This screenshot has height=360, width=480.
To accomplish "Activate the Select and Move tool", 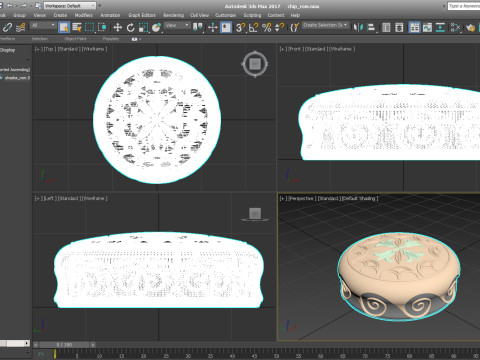I will click(x=117, y=27).
